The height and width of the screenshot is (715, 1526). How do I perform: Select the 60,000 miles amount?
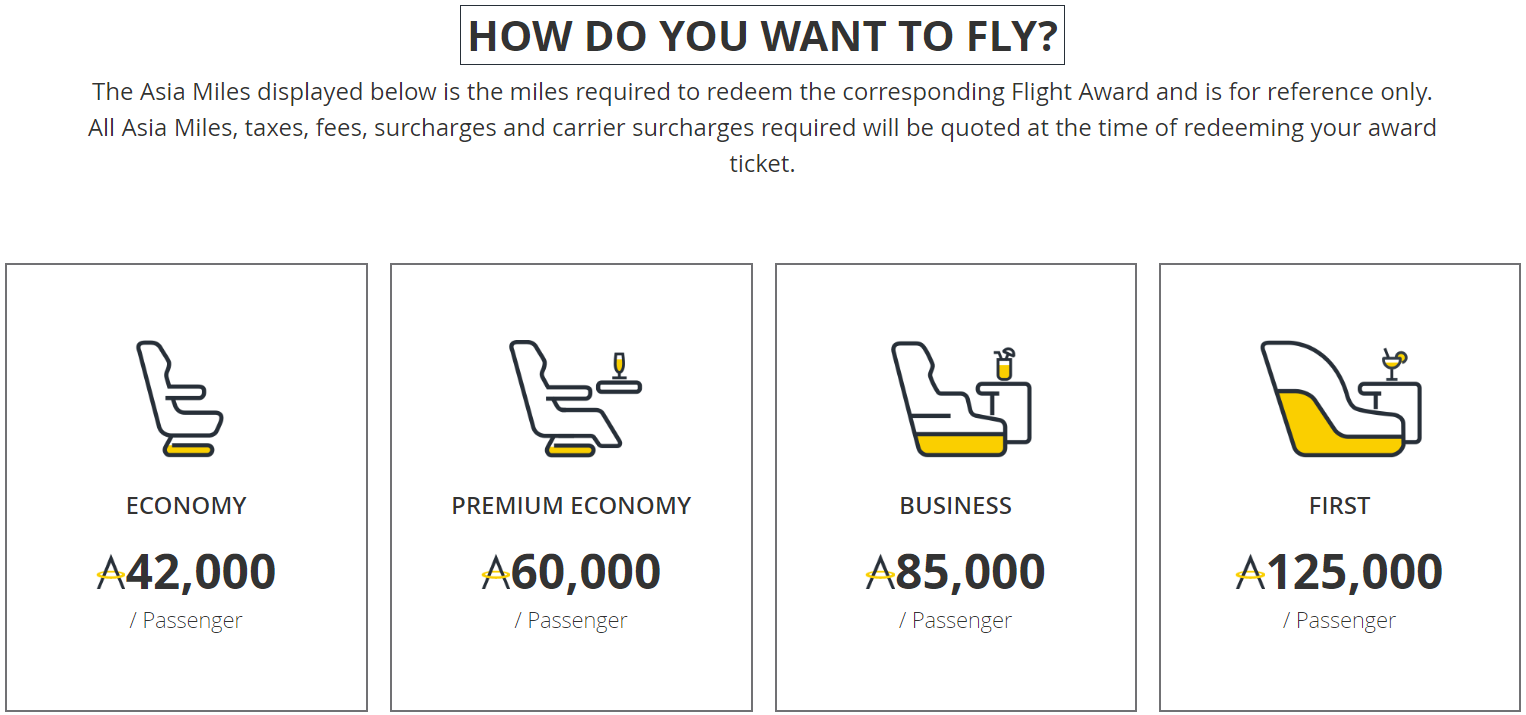586,573
